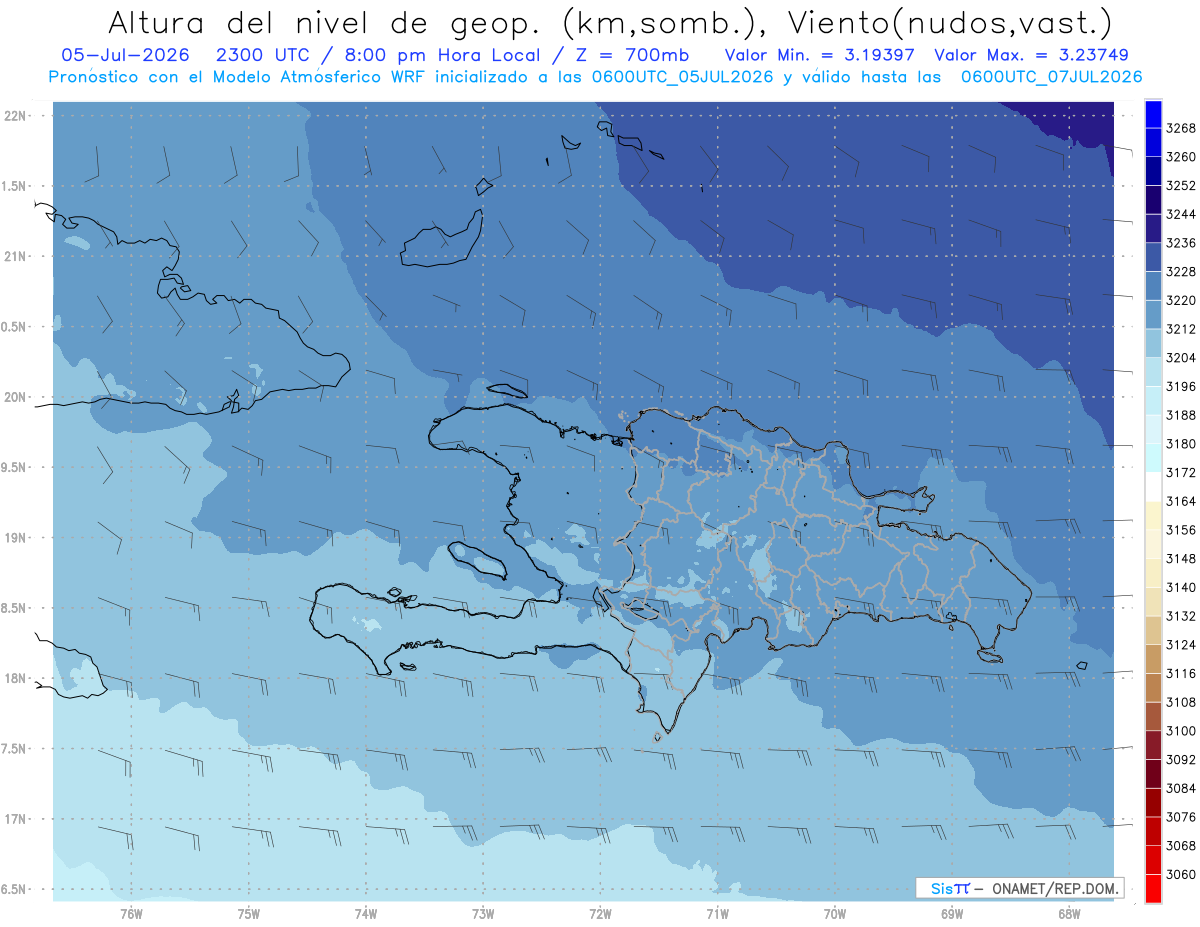1200x927 pixels.
Task: Click the '19N' latitude label
Action: tap(15, 538)
